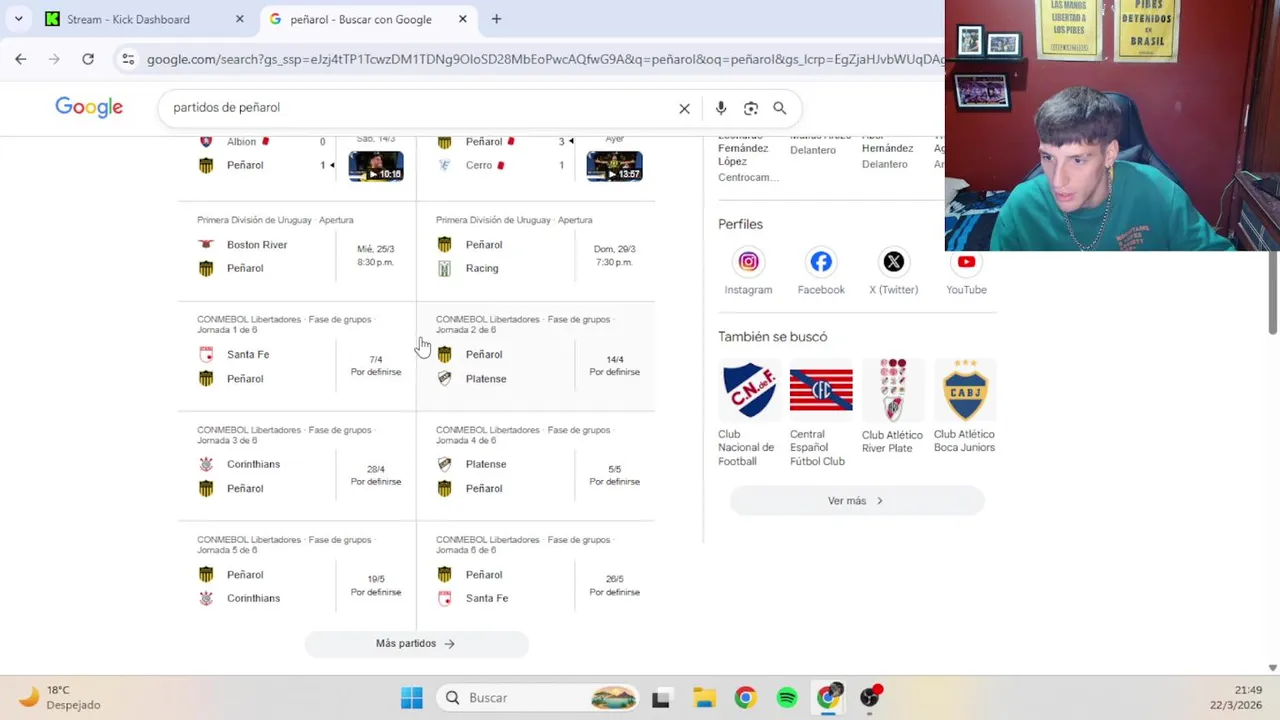Open the 18°C weather widget
Screen dimensions: 1280x720
point(62,698)
